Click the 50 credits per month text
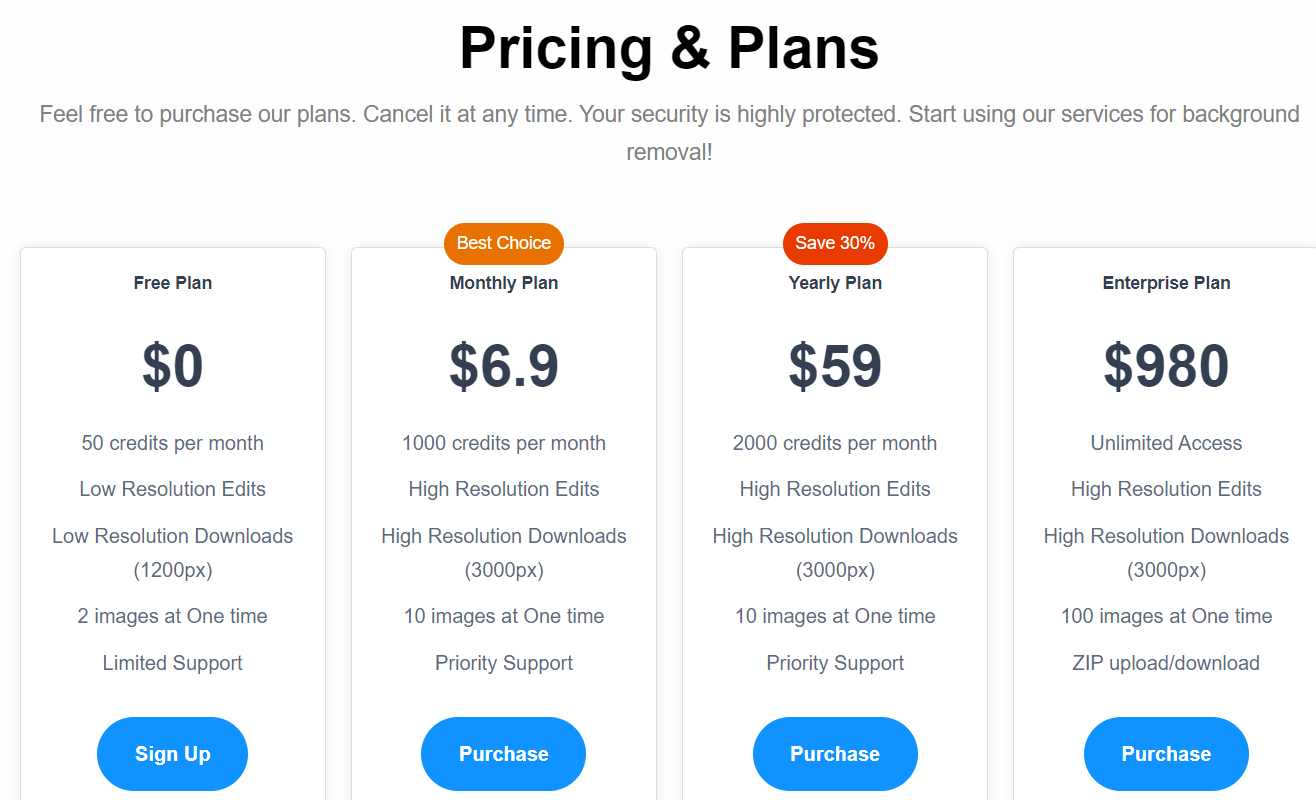 (173, 443)
